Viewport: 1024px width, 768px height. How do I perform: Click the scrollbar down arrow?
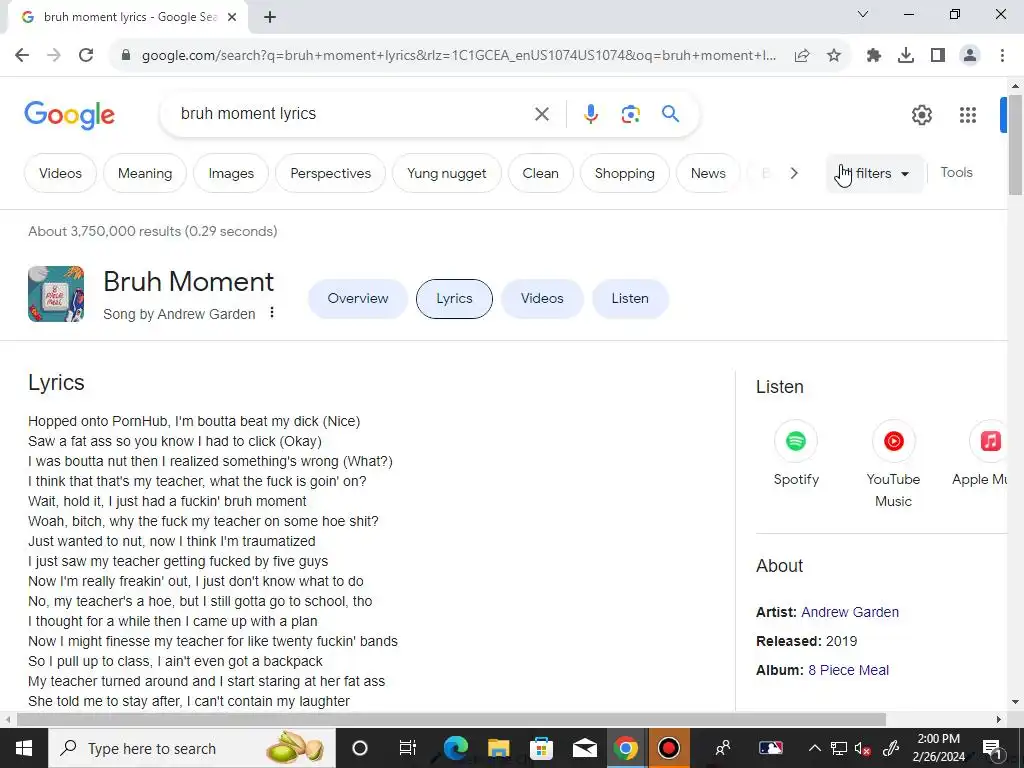pos(1015,703)
